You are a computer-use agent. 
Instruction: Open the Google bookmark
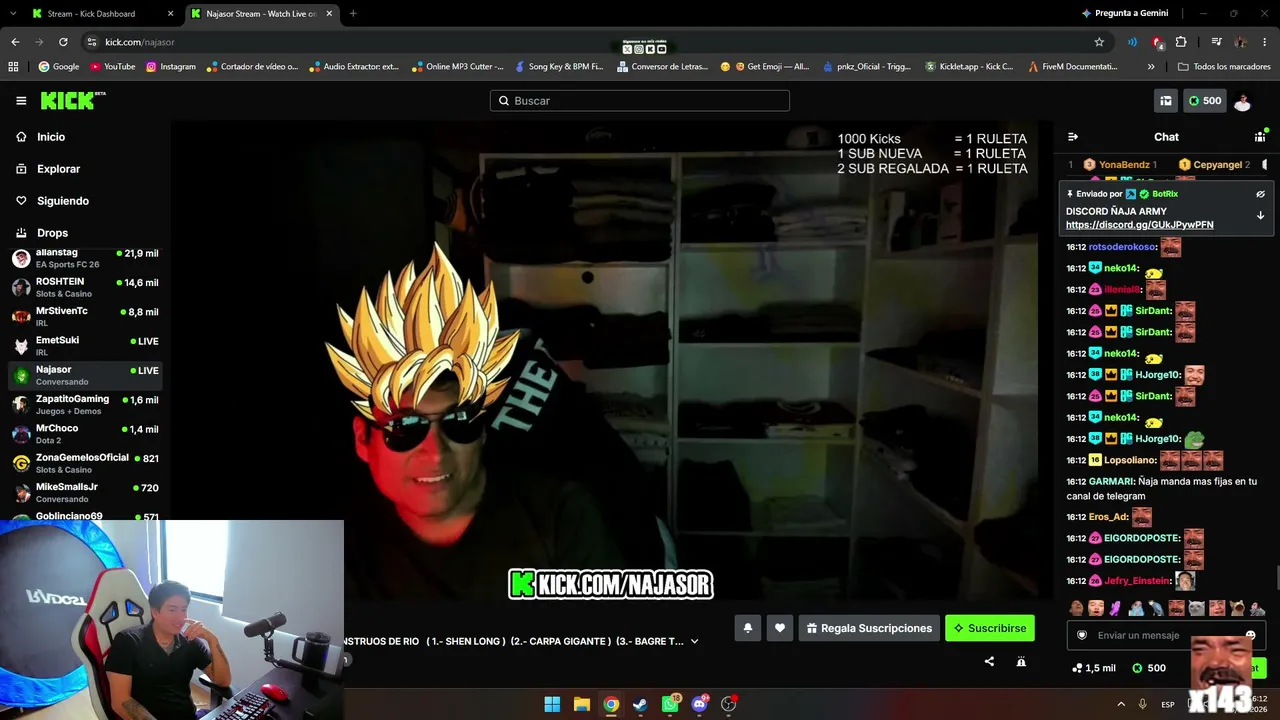pos(58,67)
